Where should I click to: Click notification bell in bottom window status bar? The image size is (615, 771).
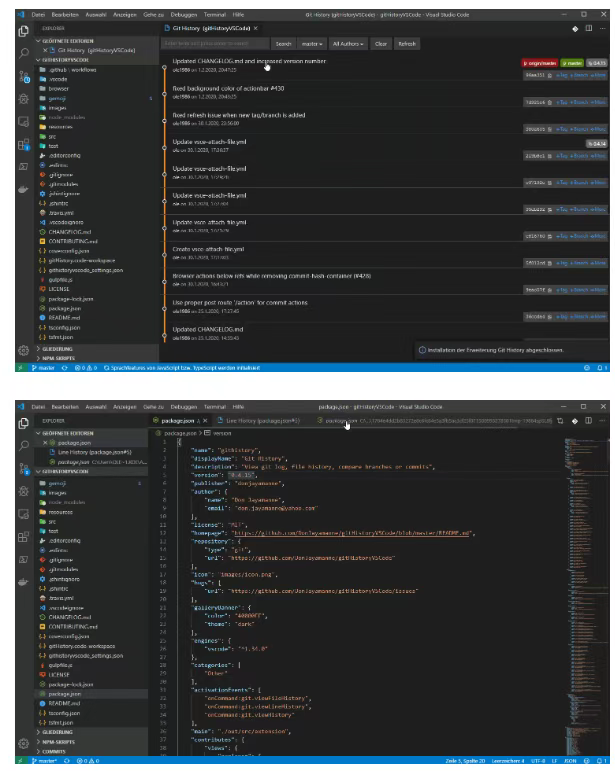(x=600, y=761)
